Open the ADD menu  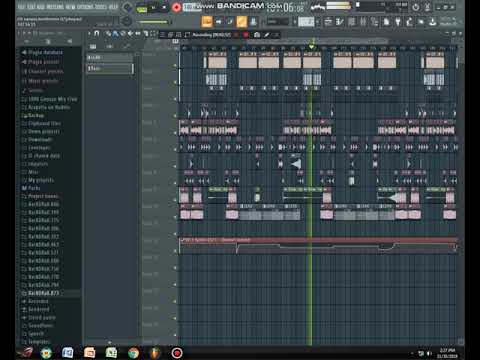tap(41, 7)
